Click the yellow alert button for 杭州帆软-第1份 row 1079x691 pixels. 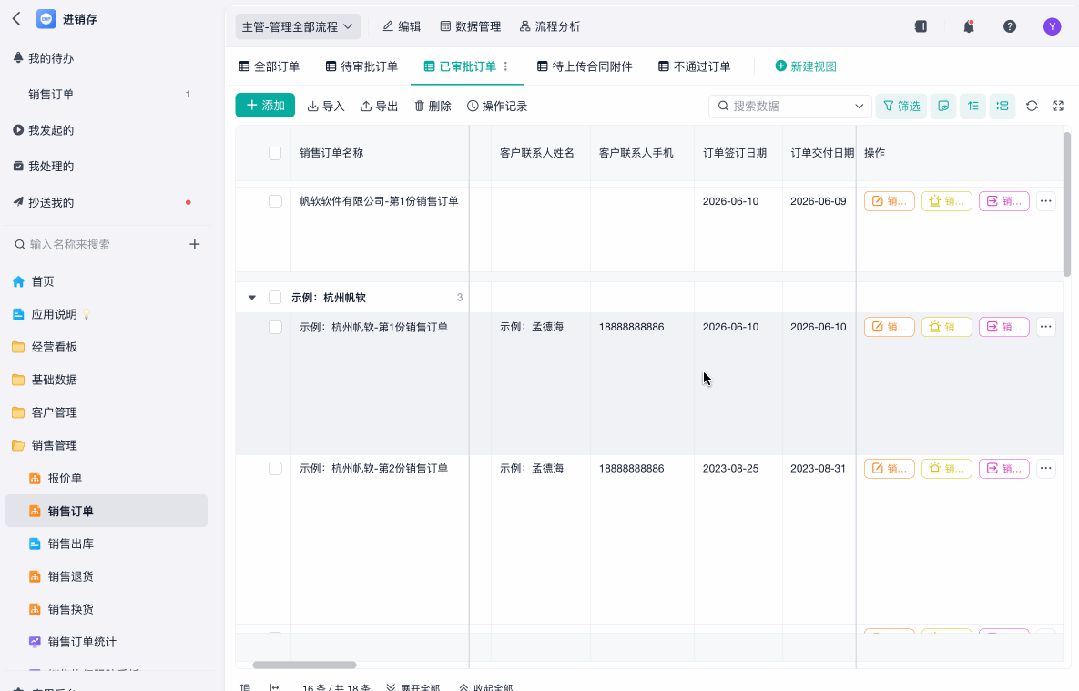[x=946, y=326]
